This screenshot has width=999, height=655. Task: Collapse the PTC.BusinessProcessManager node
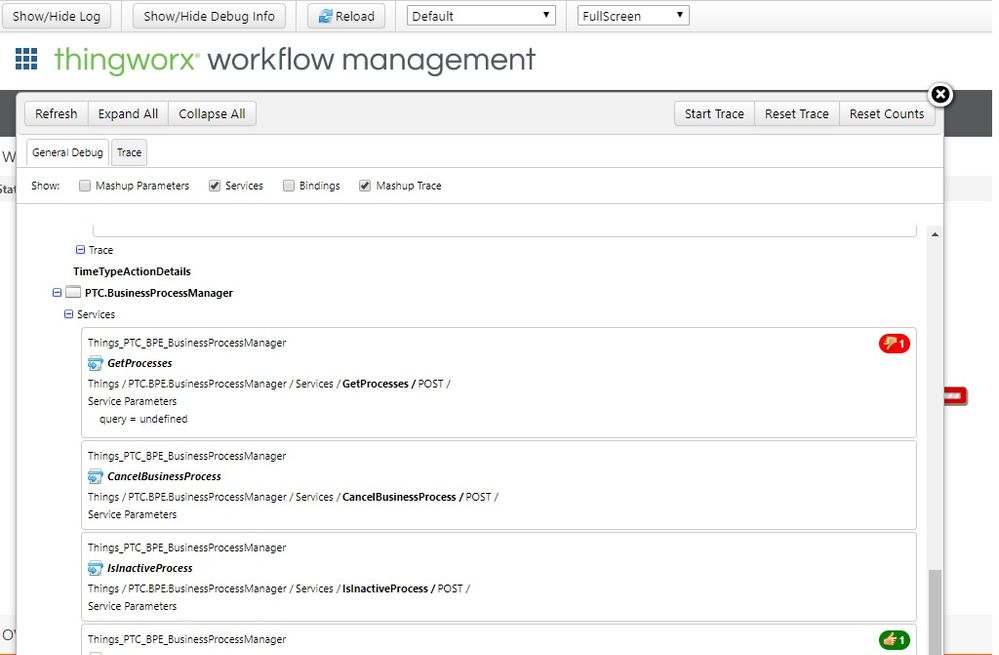tap(57, 292)
